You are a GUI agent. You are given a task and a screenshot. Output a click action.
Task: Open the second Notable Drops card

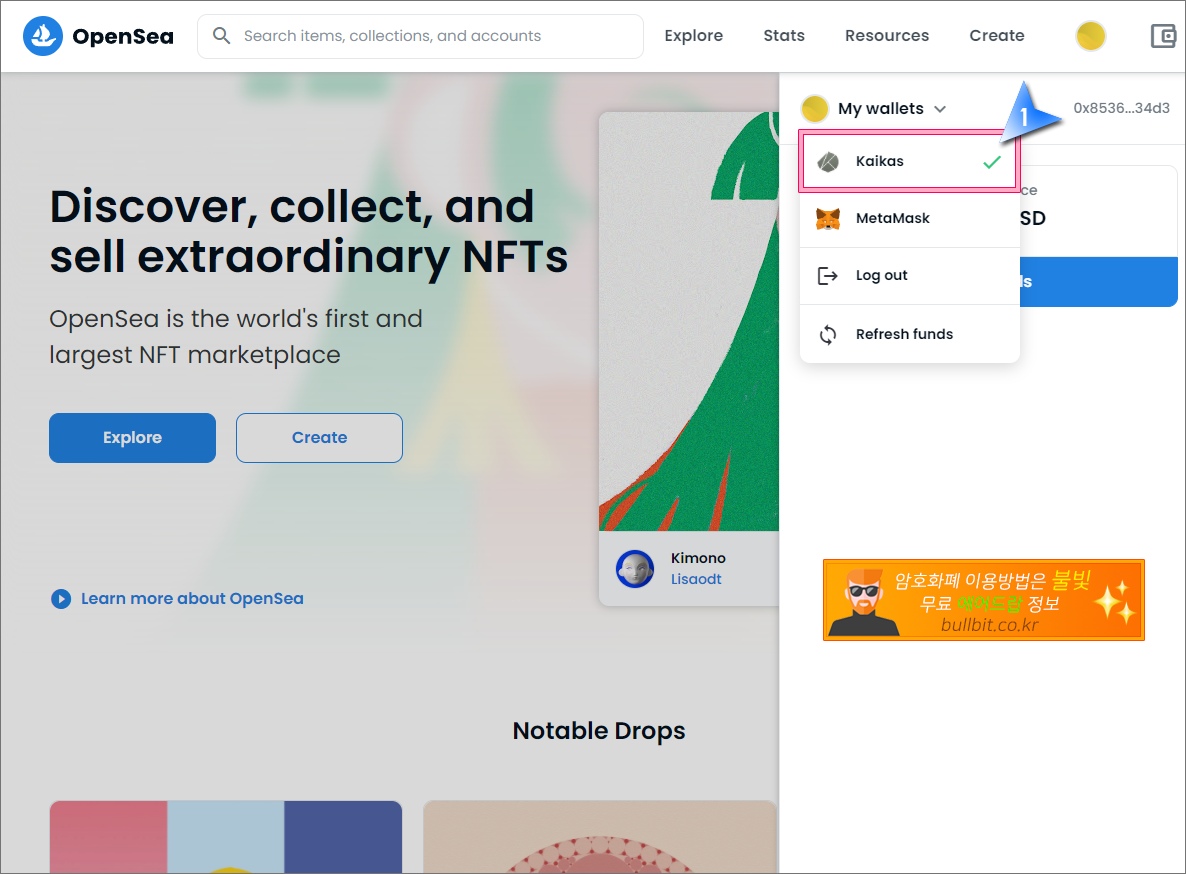[x=600, y=837]
